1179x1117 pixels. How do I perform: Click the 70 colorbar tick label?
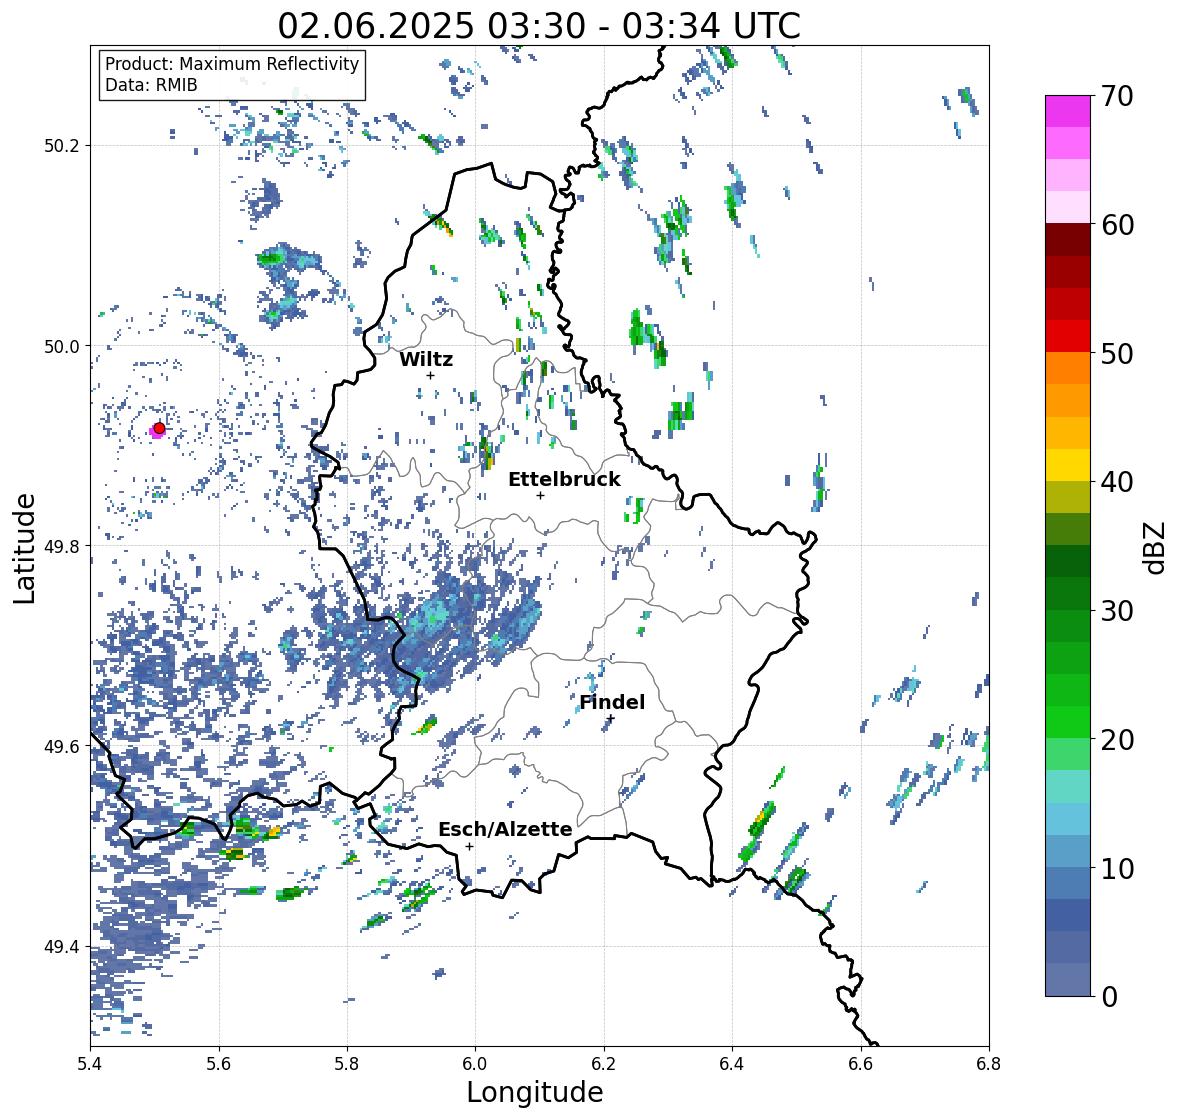coord(1117,96)
